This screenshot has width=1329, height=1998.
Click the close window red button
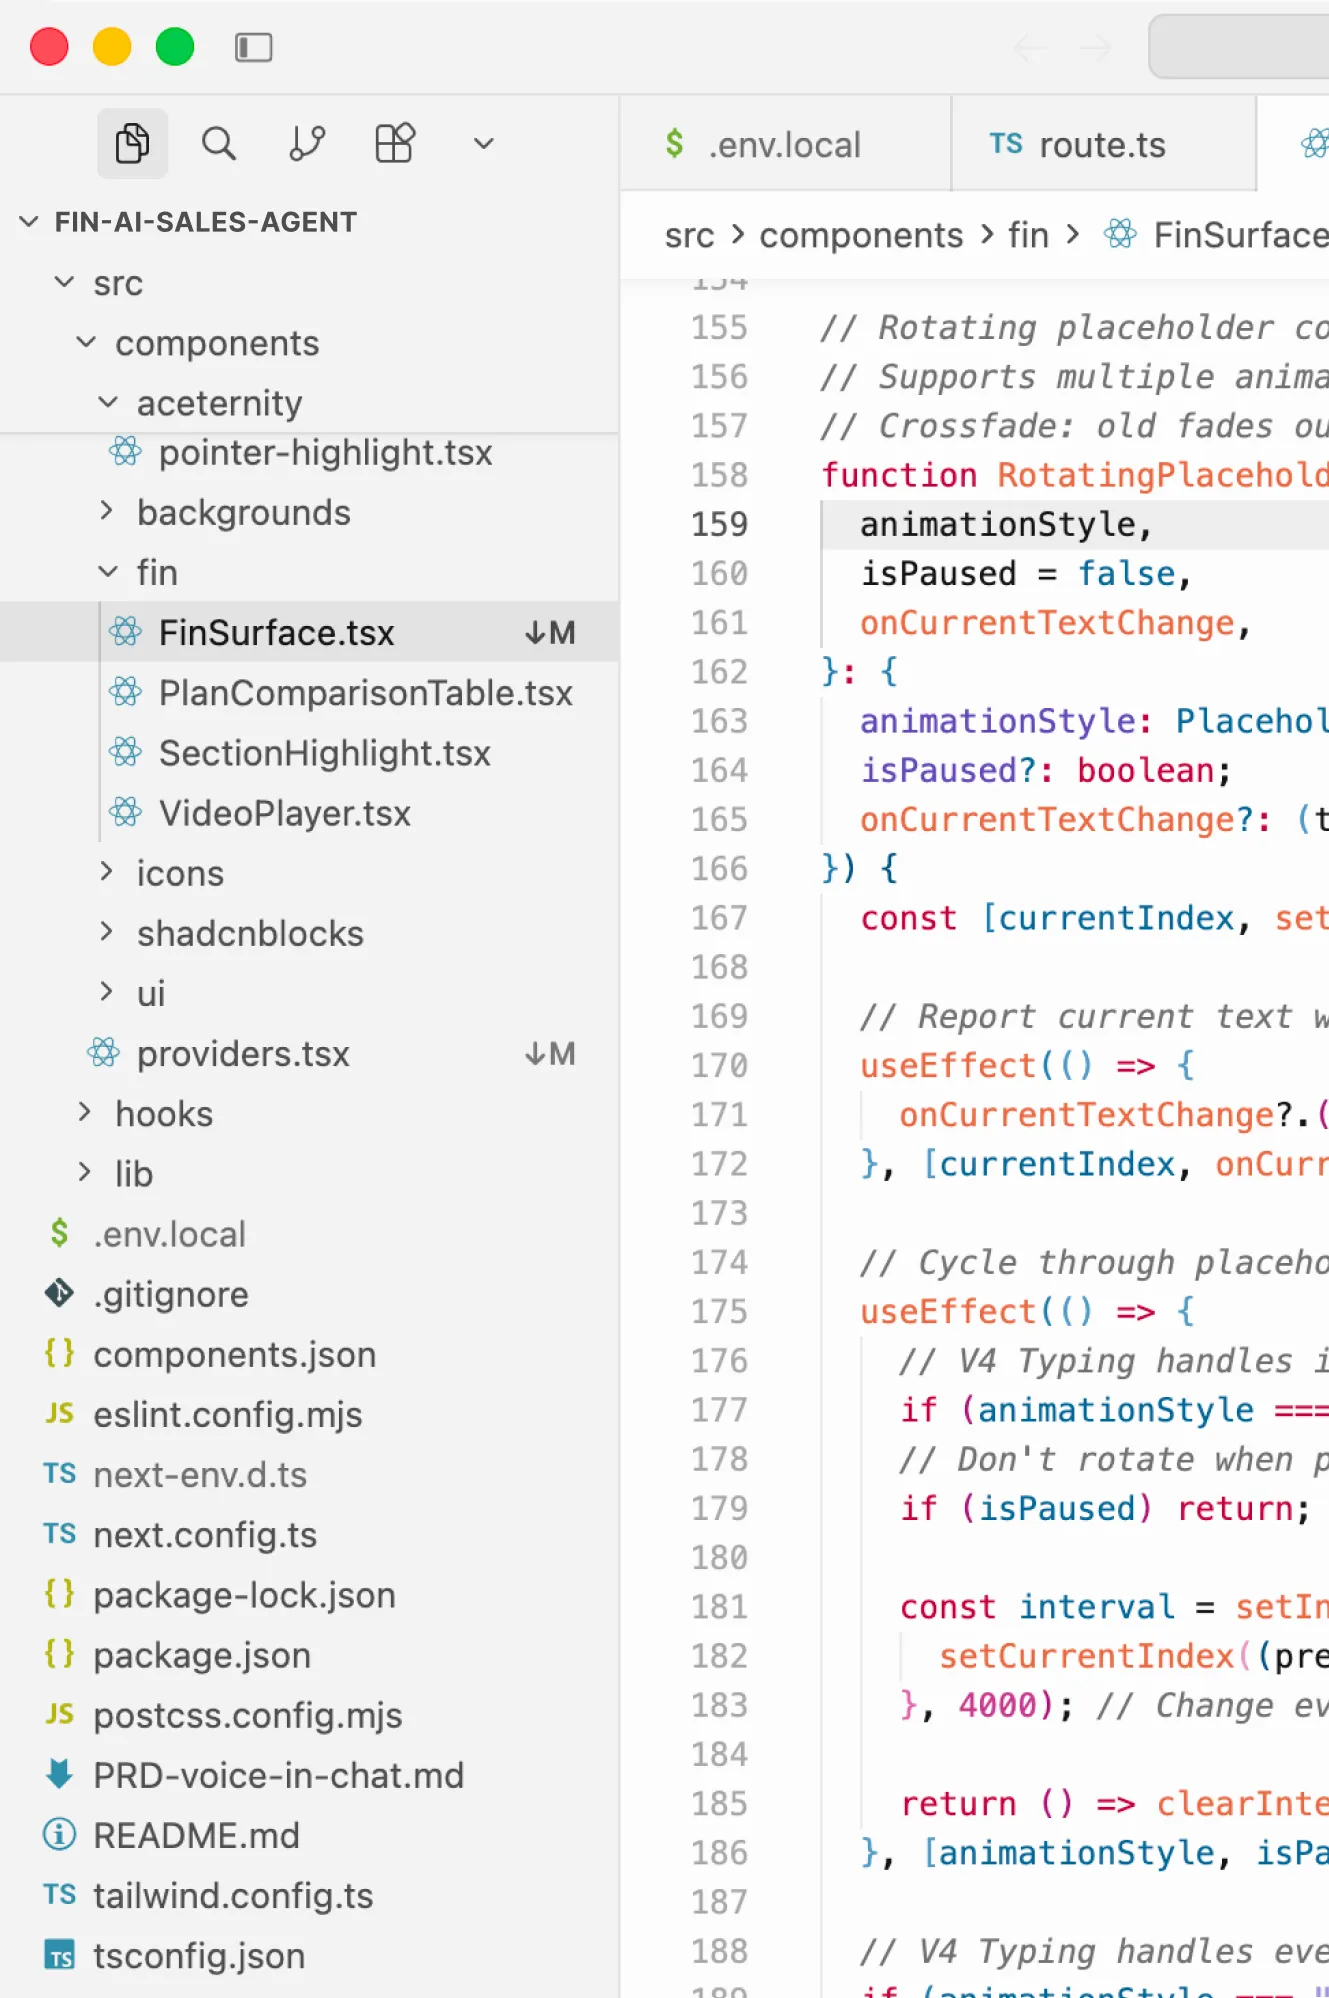pyautogui.click(x=49, y=47)
